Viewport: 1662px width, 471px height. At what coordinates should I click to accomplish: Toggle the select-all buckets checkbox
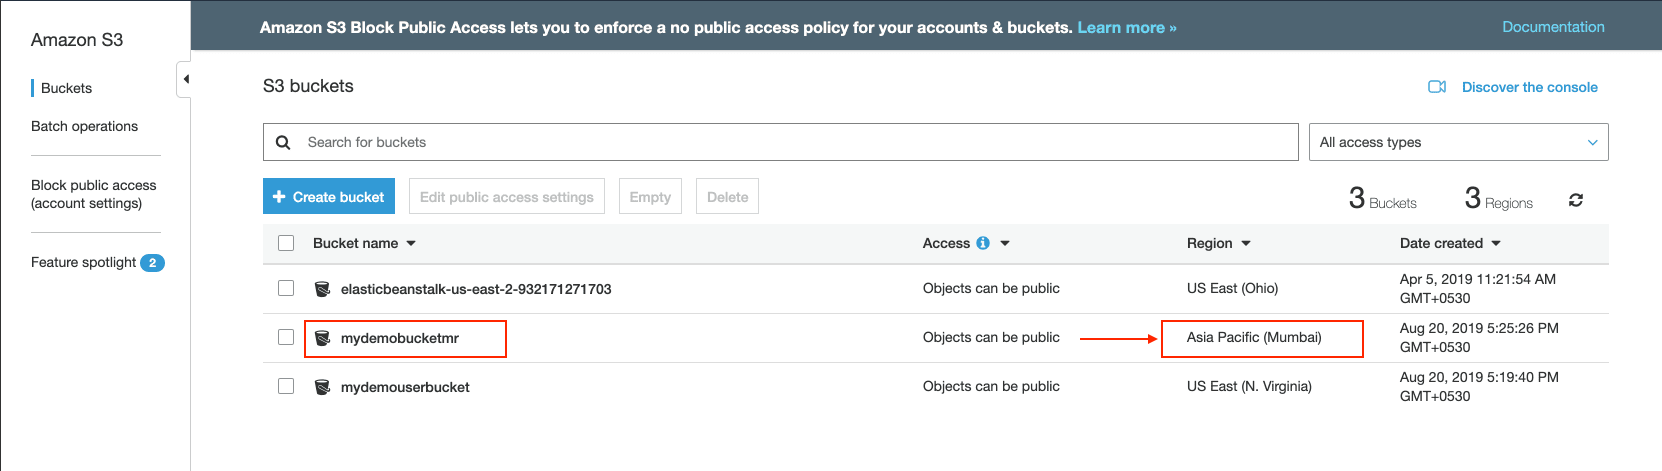286,243
